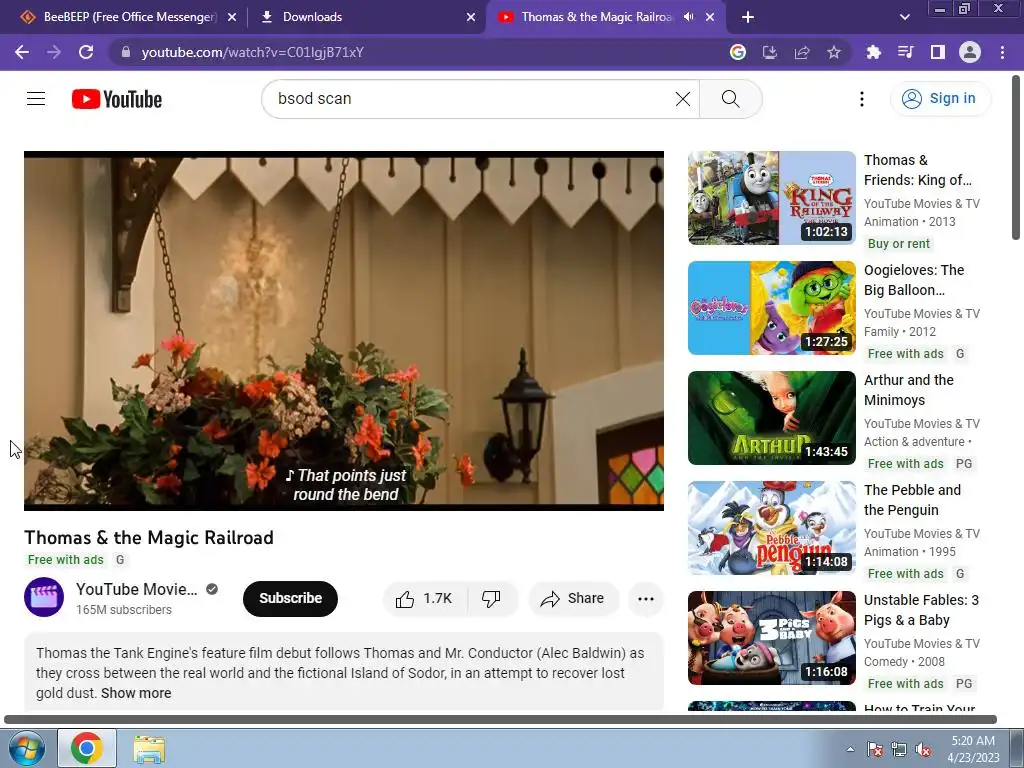Screen dimensions: 1024x768
Task: Run search with magnifying glass button
Action: pyautogui.click(x=730, y=99)
